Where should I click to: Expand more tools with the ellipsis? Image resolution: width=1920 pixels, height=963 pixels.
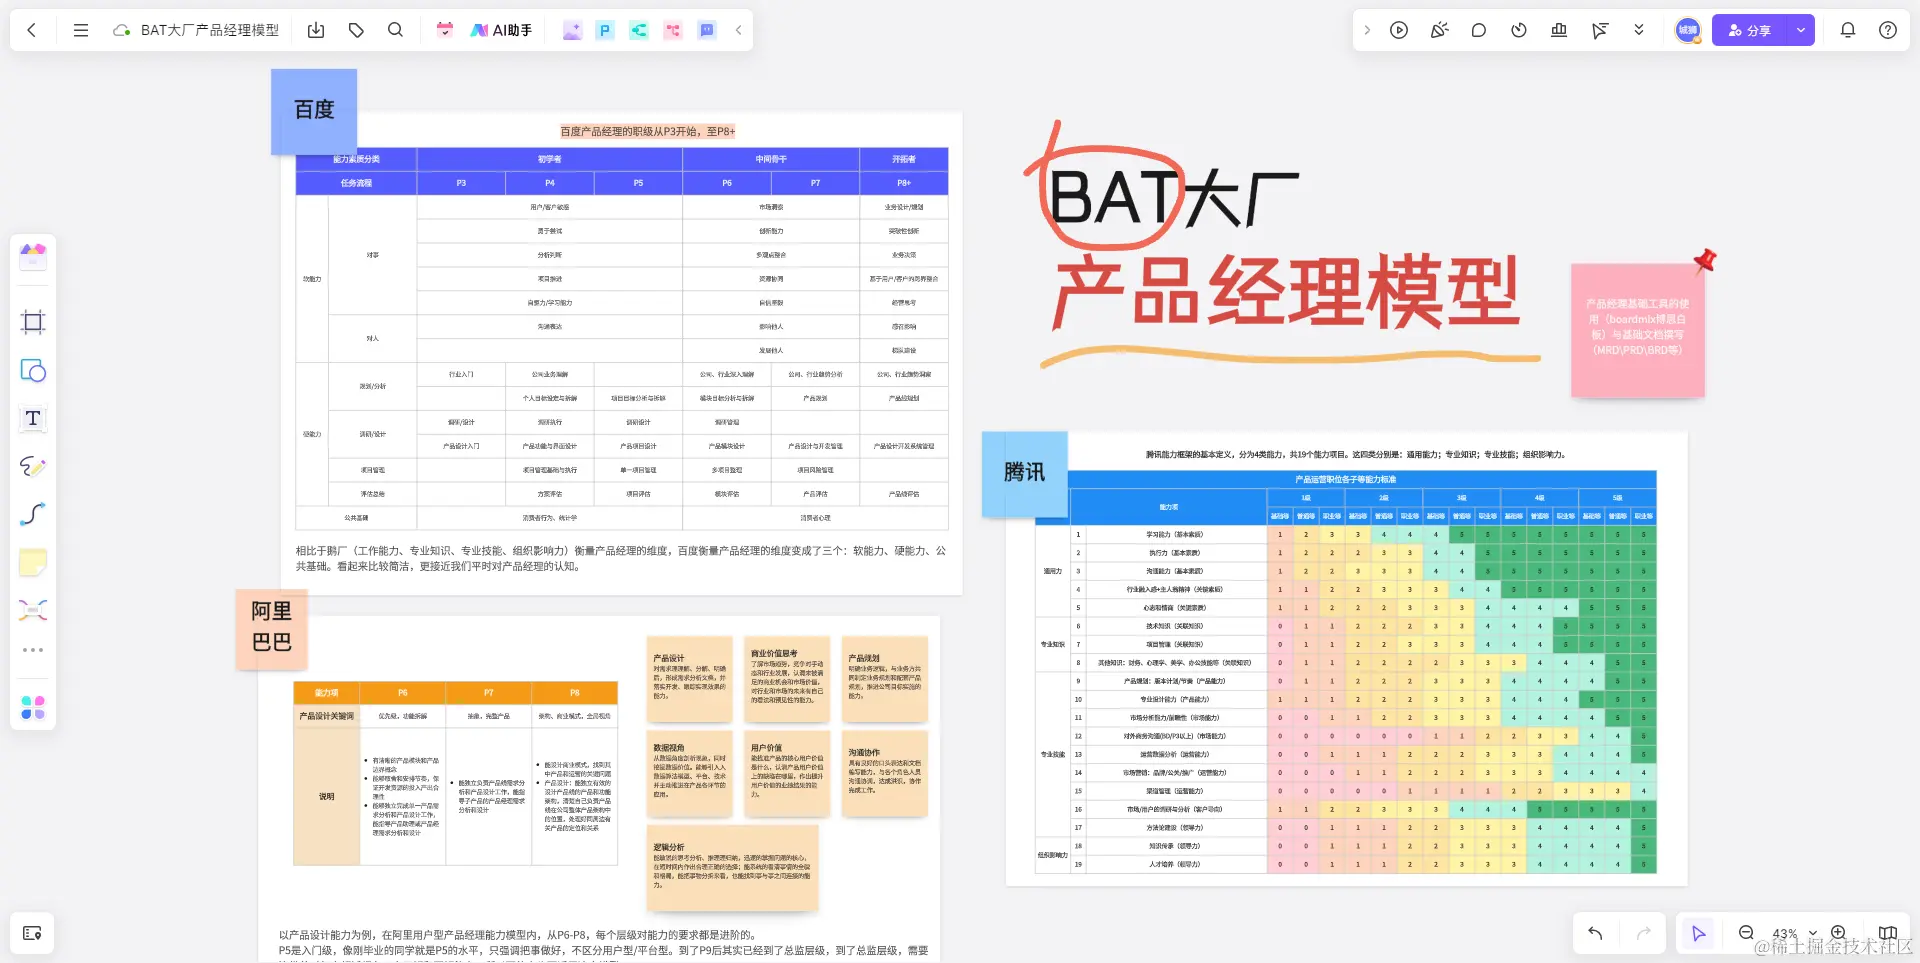click(33, 648)
